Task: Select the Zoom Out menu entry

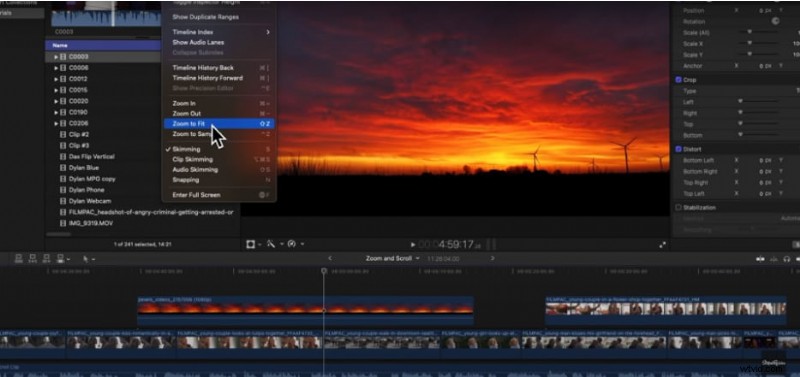Action: coord(219,114)
